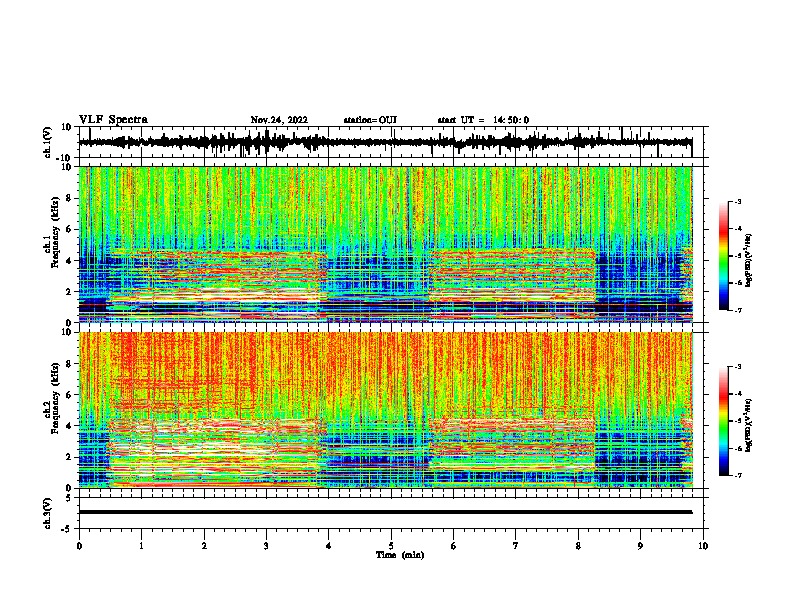
Task: Click the ch.1 spectrogram color scale bar
Action: tap(723, 256)
